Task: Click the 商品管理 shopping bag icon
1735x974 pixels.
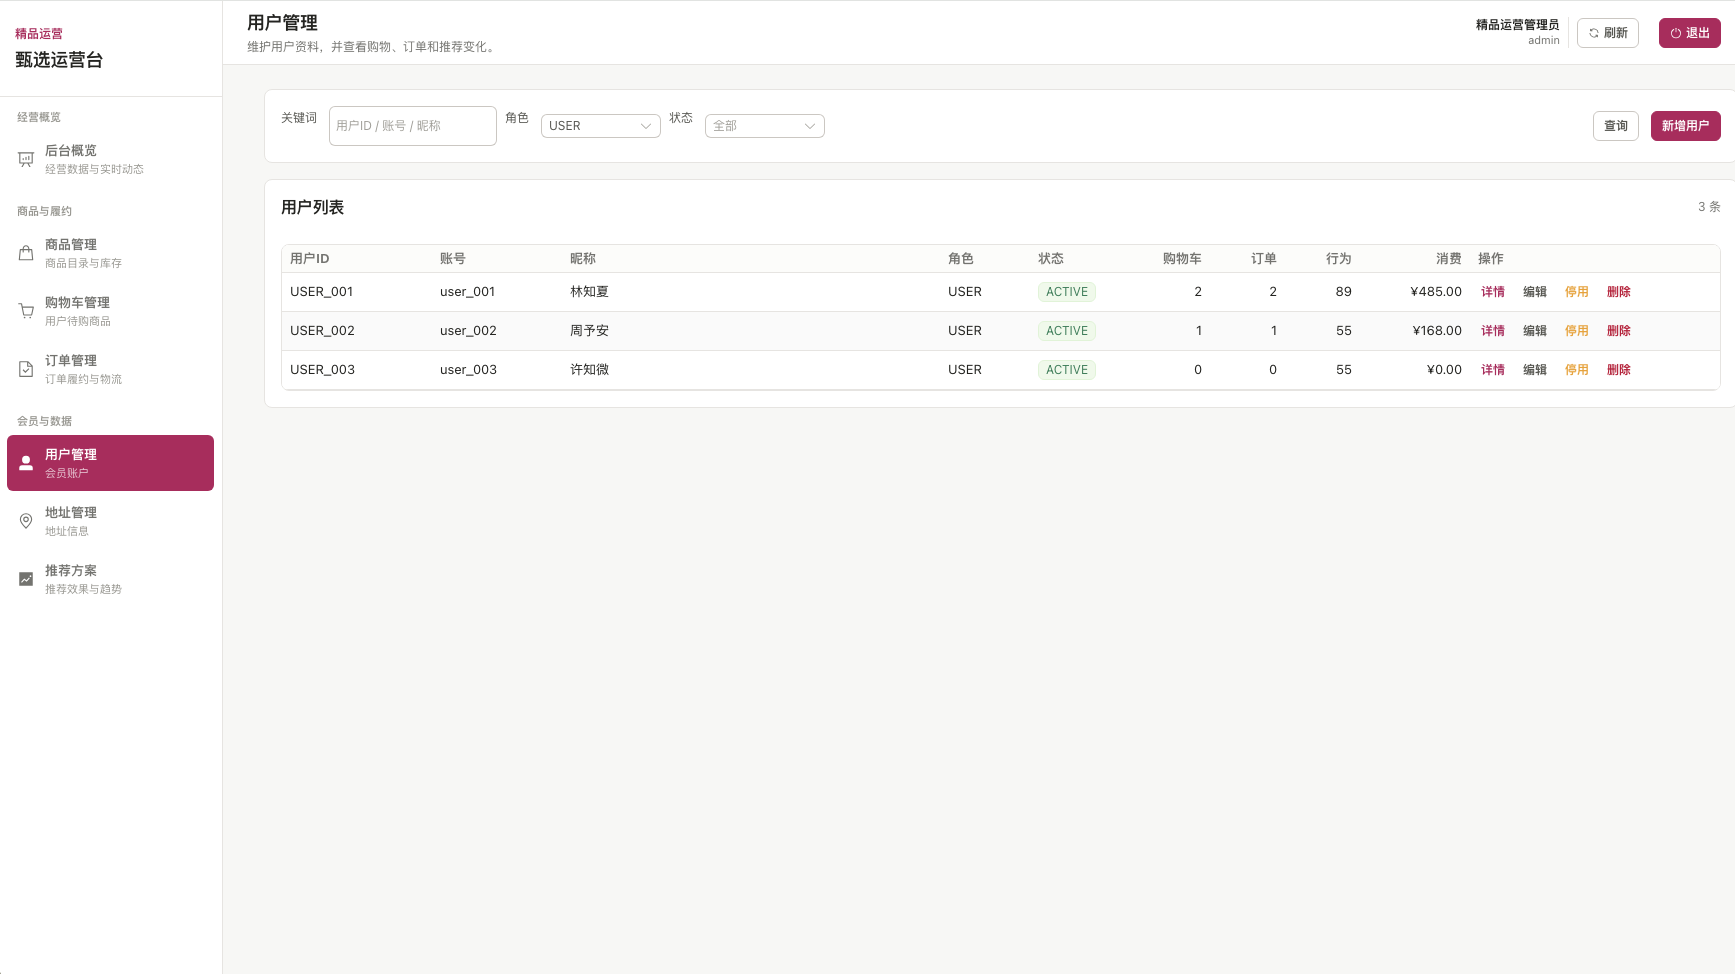Action: click(x=26, y=253)
